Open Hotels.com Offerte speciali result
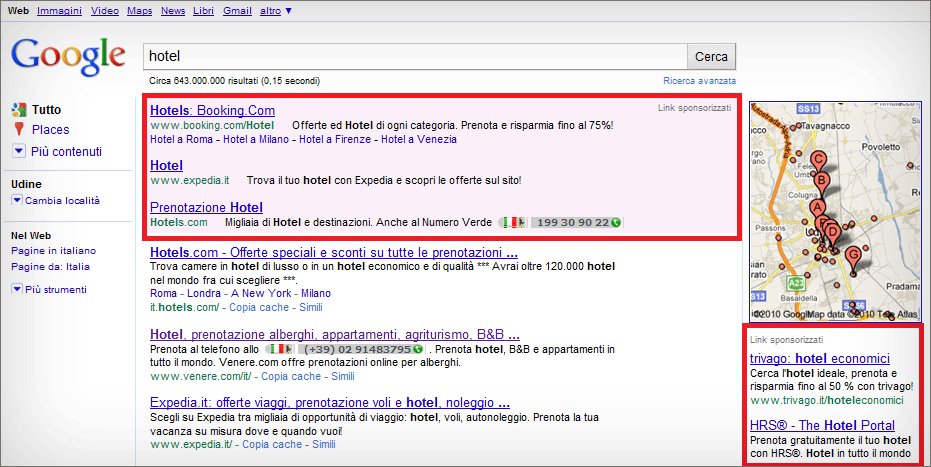Viewport: 931px width, 467px height. click(x=334, y=252)
